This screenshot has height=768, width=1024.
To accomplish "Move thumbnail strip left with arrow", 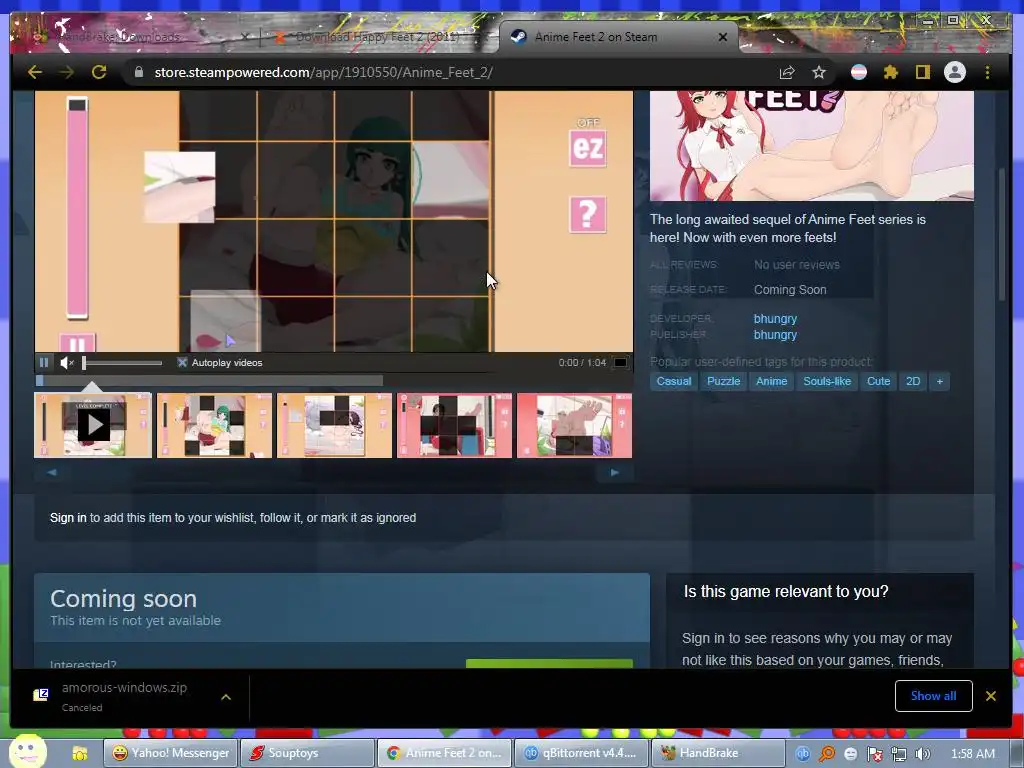I will [52, 472].
